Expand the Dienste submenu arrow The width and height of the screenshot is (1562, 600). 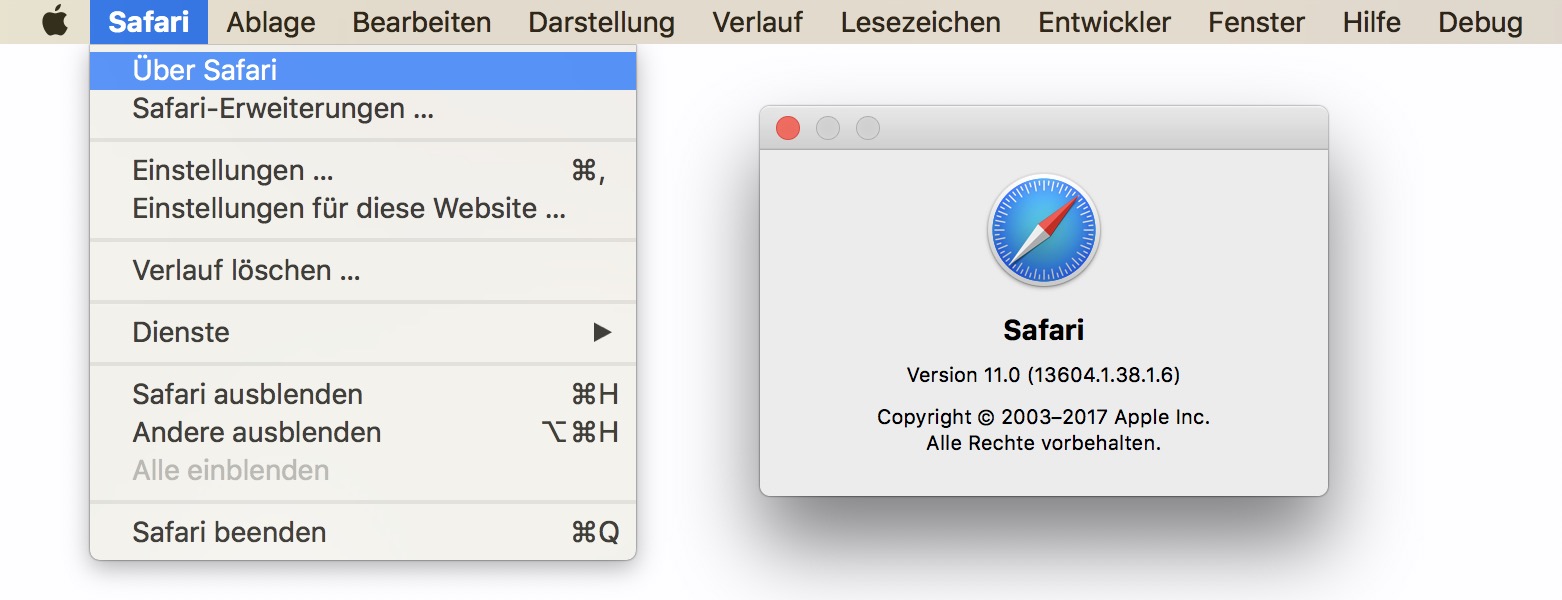pos(602,332)
